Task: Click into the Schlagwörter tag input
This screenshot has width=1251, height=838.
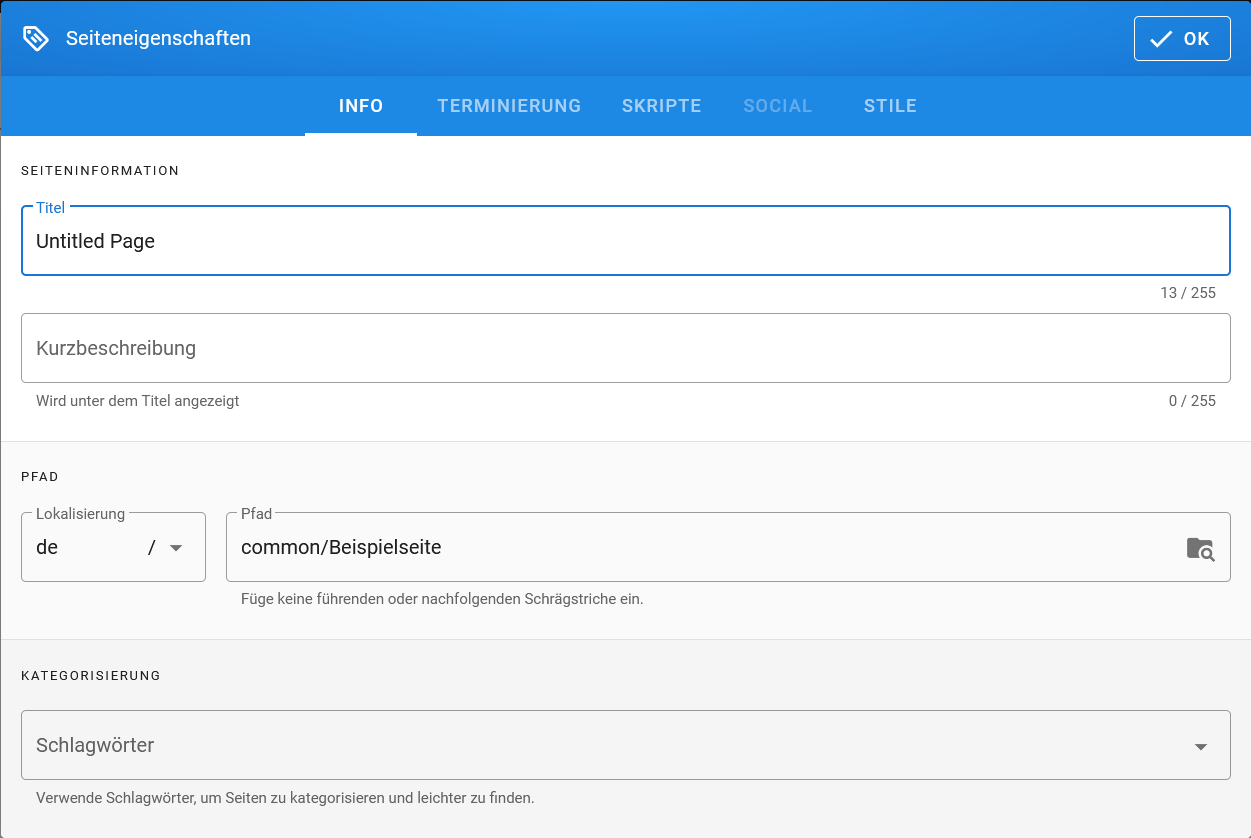Action: (600, 746)
